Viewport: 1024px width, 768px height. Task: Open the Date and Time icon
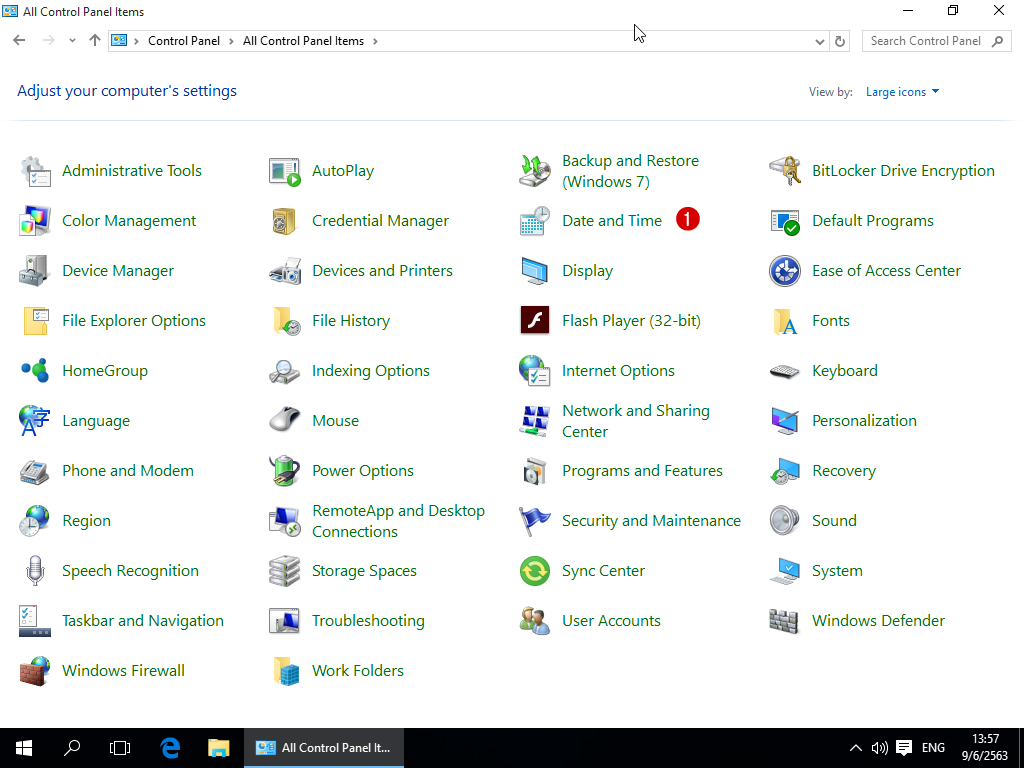click(x=535, y=221)
